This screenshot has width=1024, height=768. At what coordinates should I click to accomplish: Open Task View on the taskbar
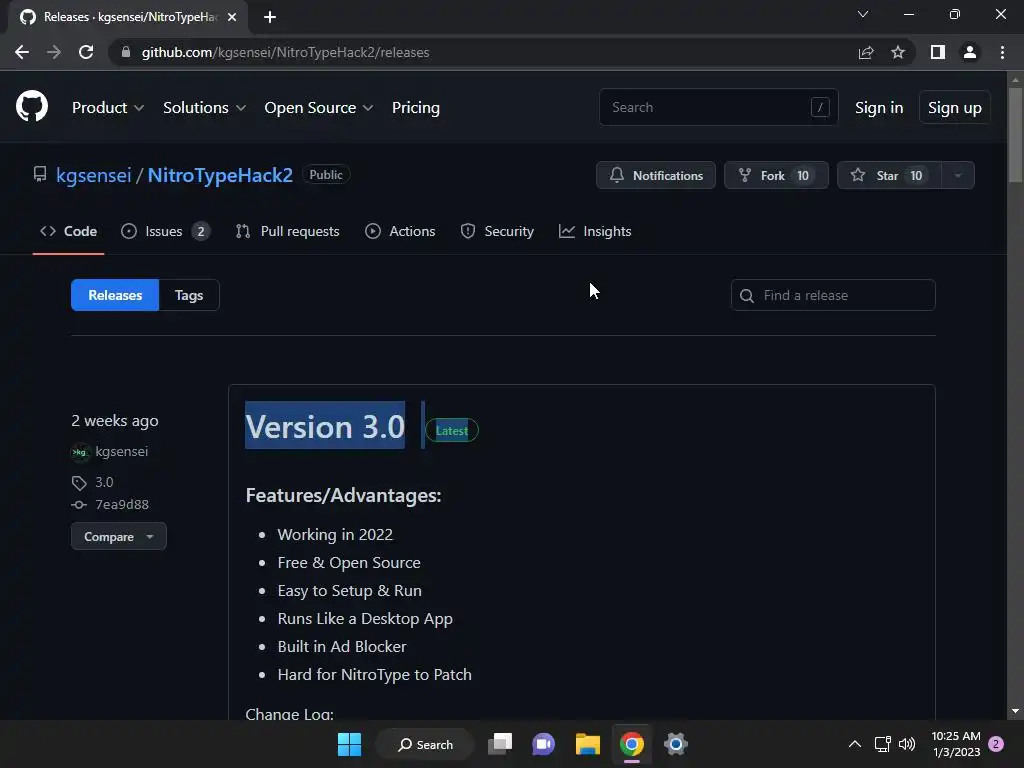pyautogui.click(x=500, y=744)
